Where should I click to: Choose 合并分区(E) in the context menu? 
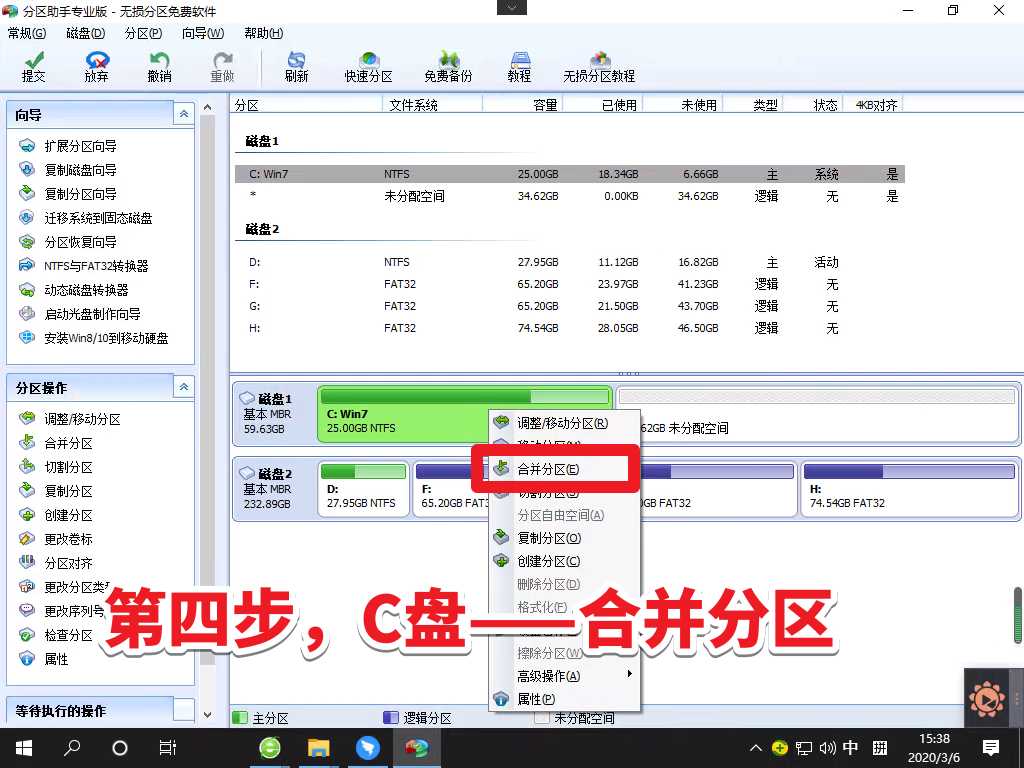(x=566, y=469)
